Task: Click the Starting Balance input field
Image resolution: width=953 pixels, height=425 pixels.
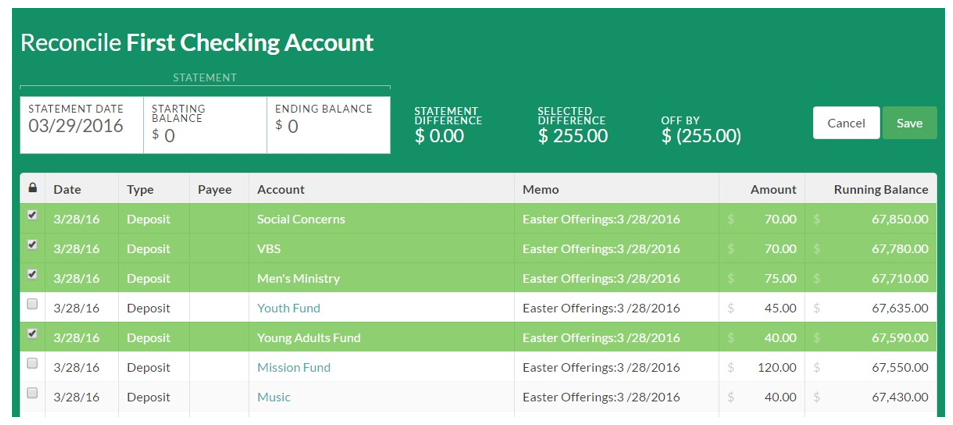Action: [205, 136]
